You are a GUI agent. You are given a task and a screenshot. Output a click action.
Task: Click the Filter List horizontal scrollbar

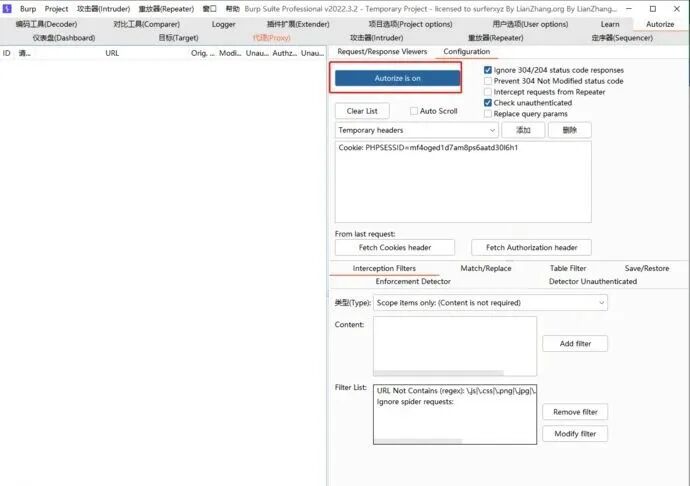(x=418, y=441)
